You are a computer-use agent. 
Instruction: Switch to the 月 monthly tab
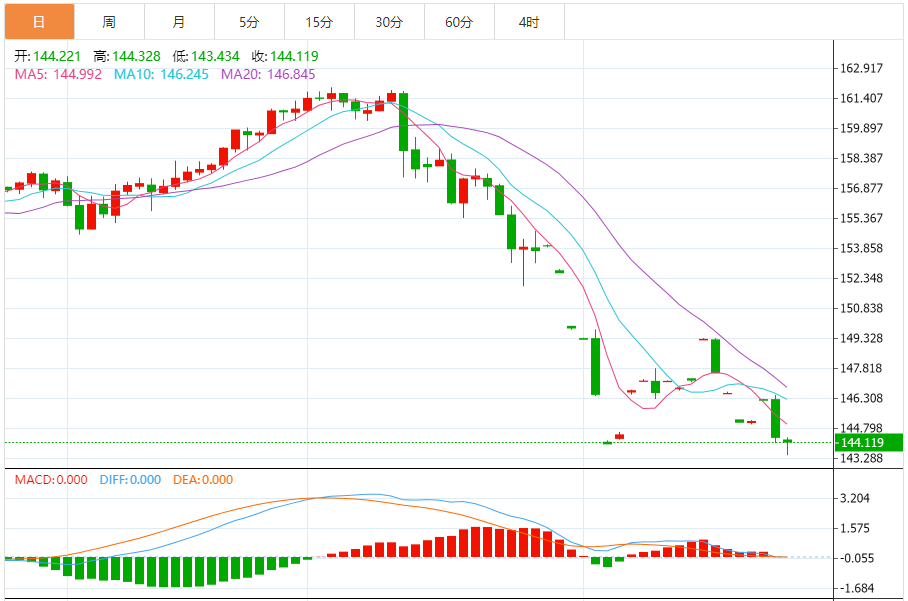tap(180, 22)
